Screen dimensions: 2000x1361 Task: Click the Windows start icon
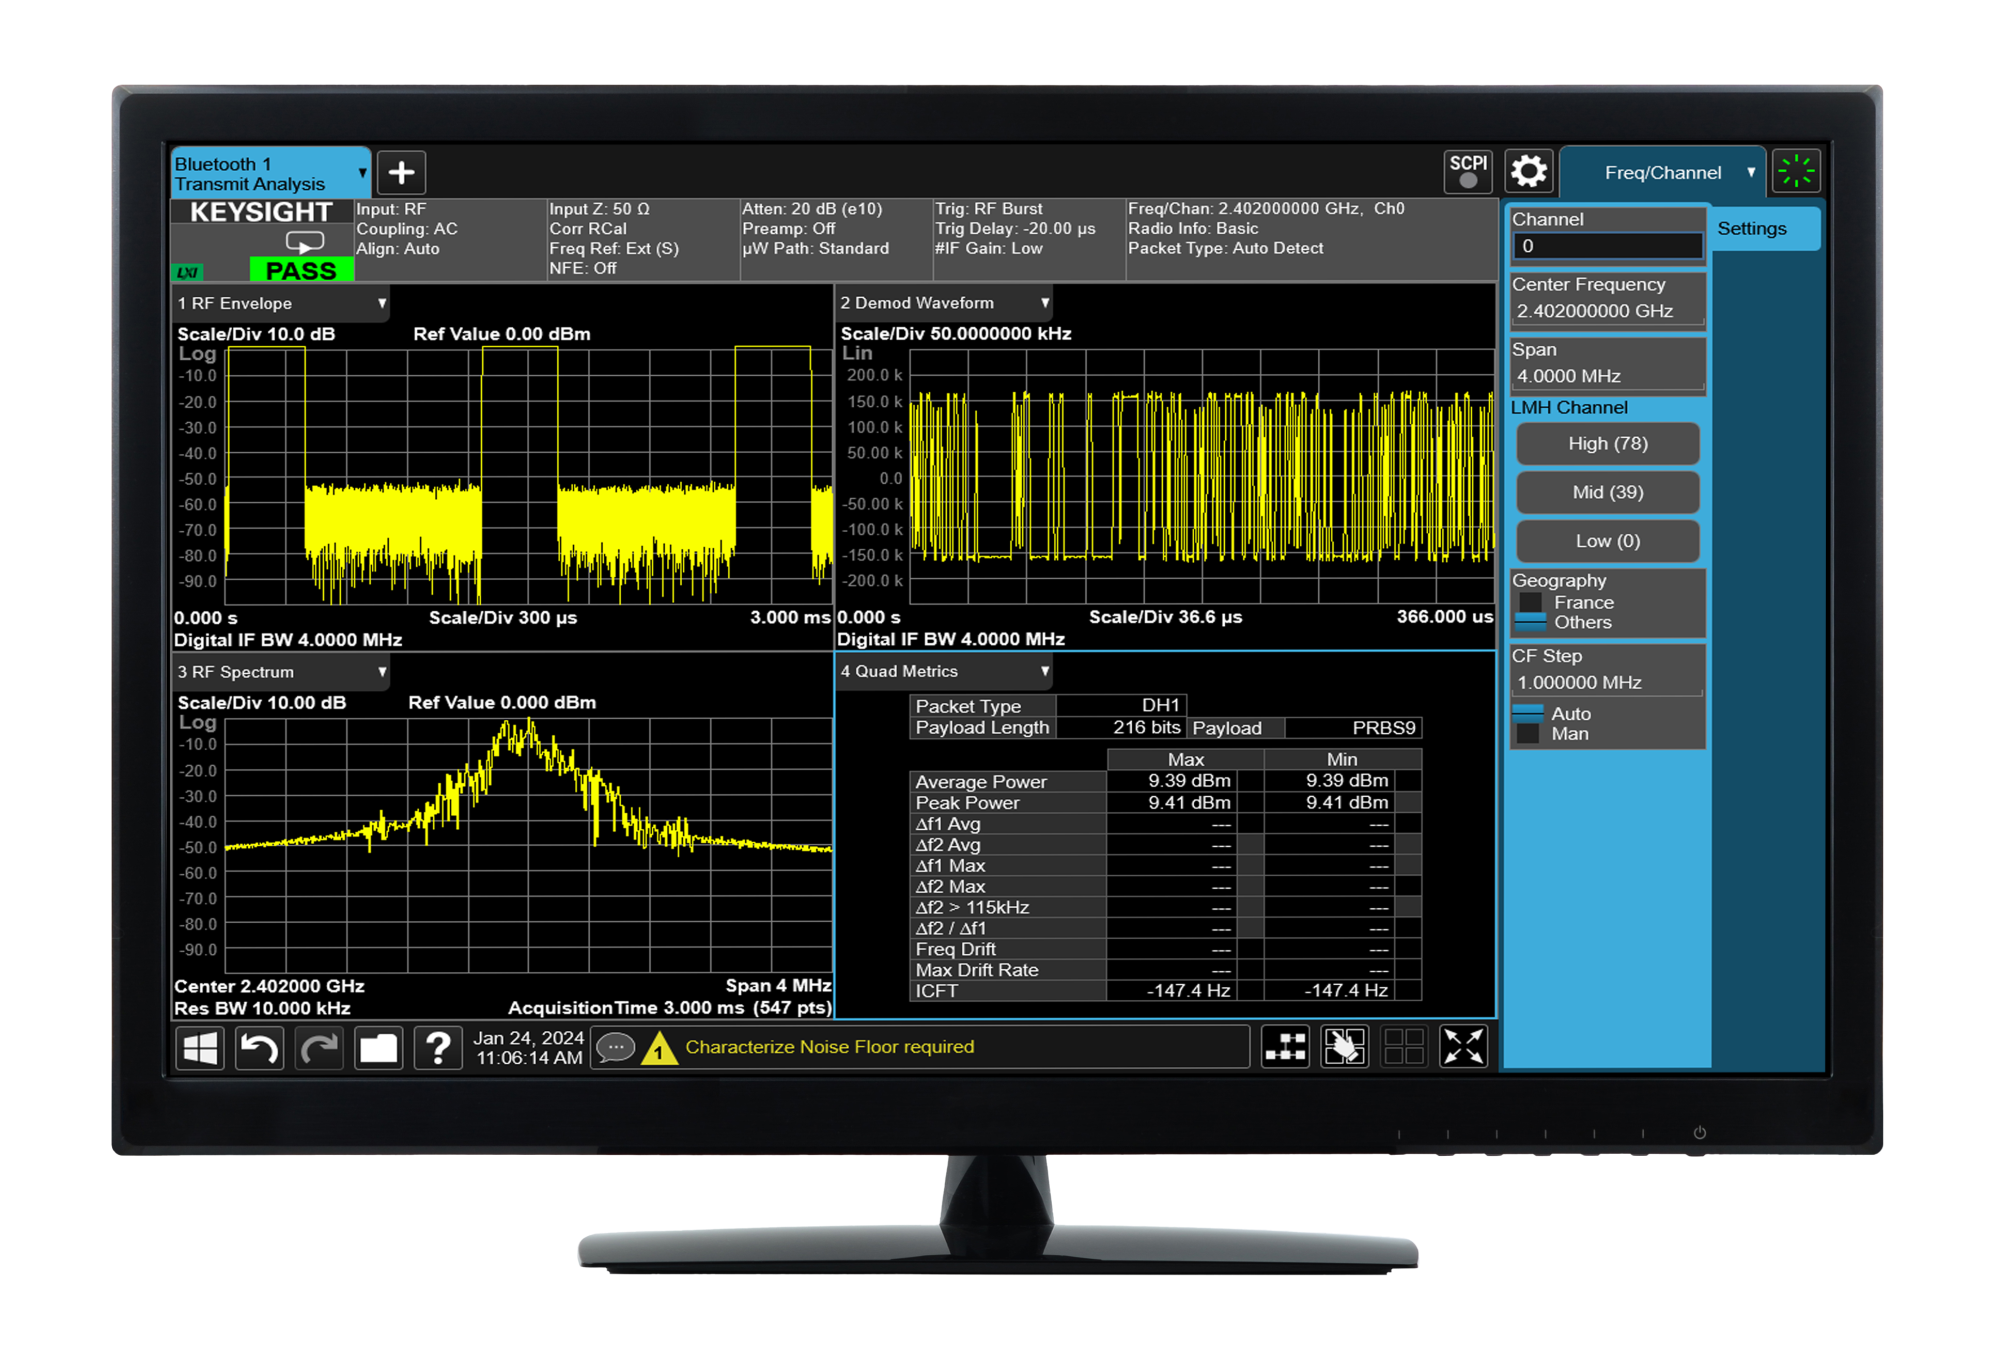[200, 1048]
